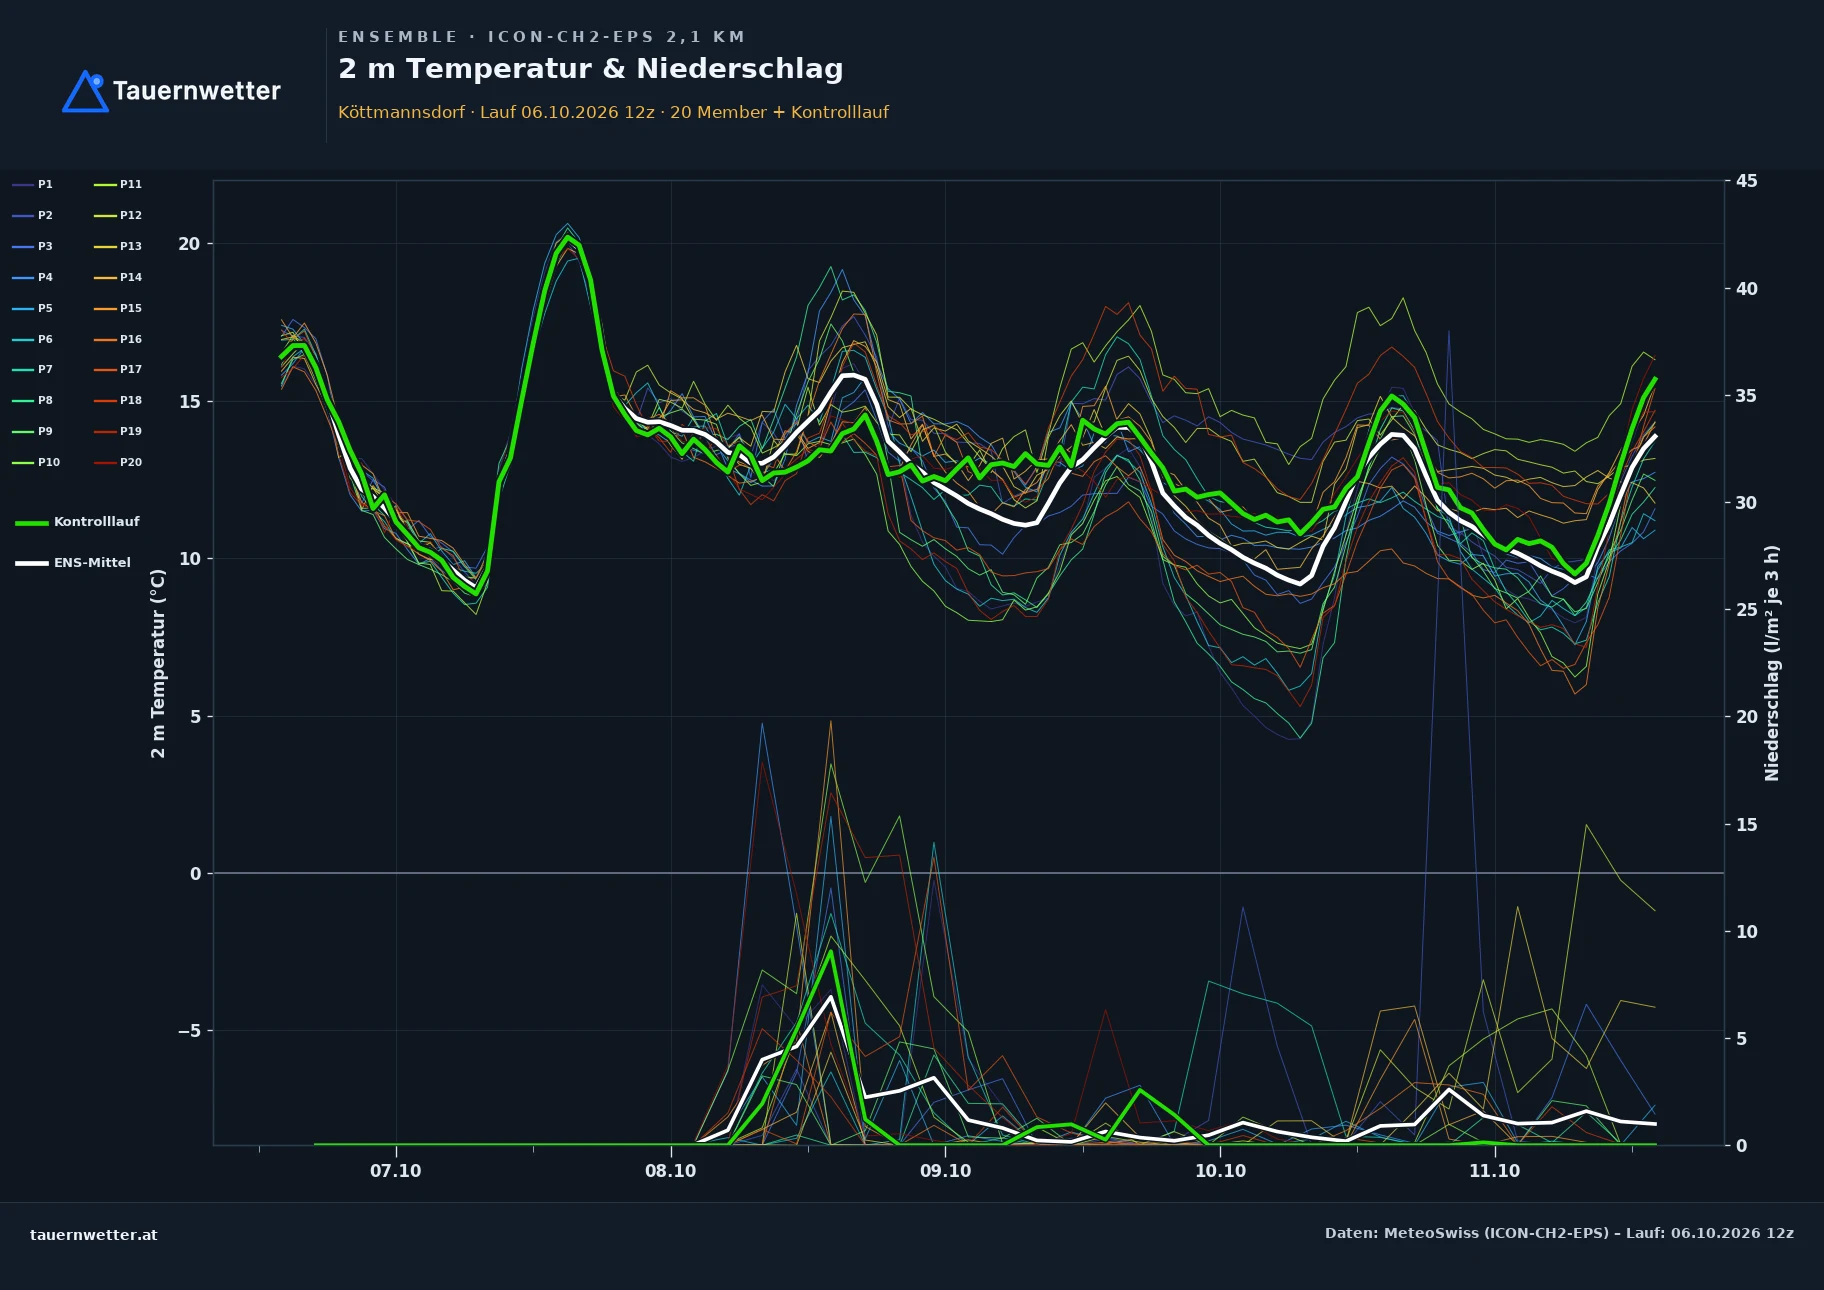Image resolution: width=1824 pixels, height=1290 pixels.
Task: Open the tauernwetter.at footer link
Action: click(x=93, y=1235)
